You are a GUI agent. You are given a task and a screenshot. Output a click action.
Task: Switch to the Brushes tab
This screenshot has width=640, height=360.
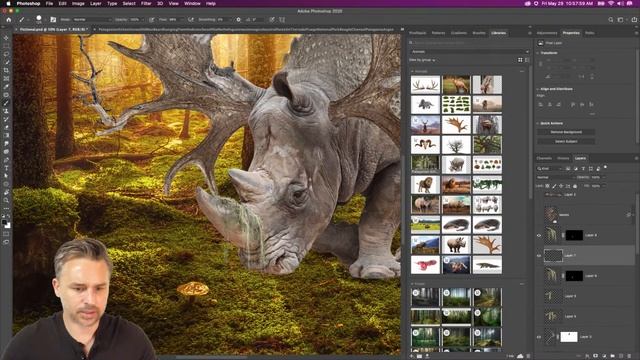click(479, 33)
